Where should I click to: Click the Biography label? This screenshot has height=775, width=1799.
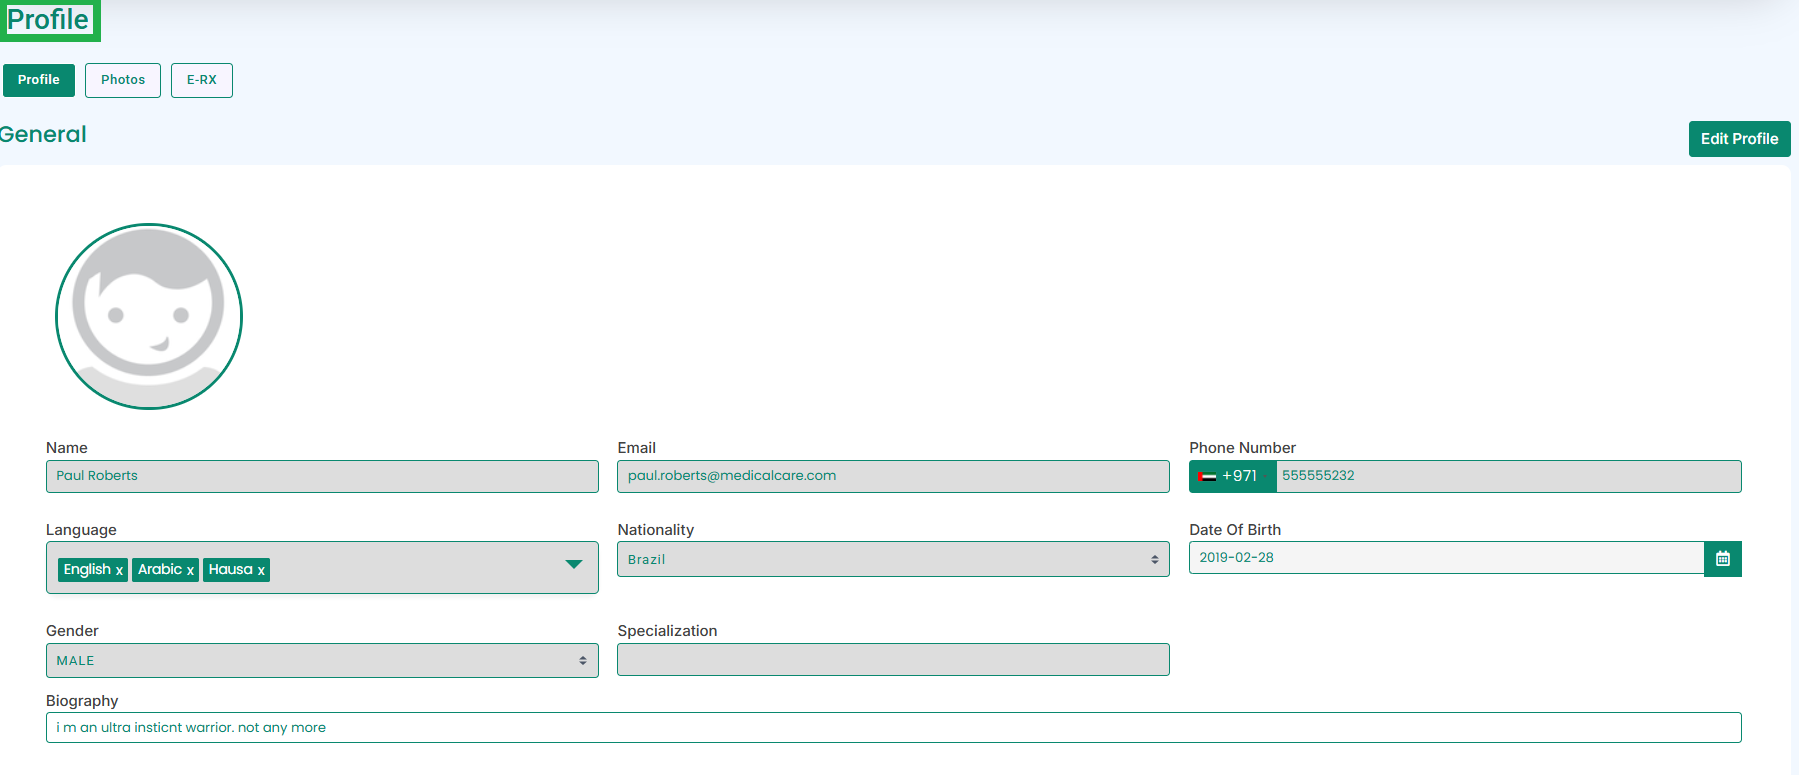pyautogui.click(x=82, y=701)
